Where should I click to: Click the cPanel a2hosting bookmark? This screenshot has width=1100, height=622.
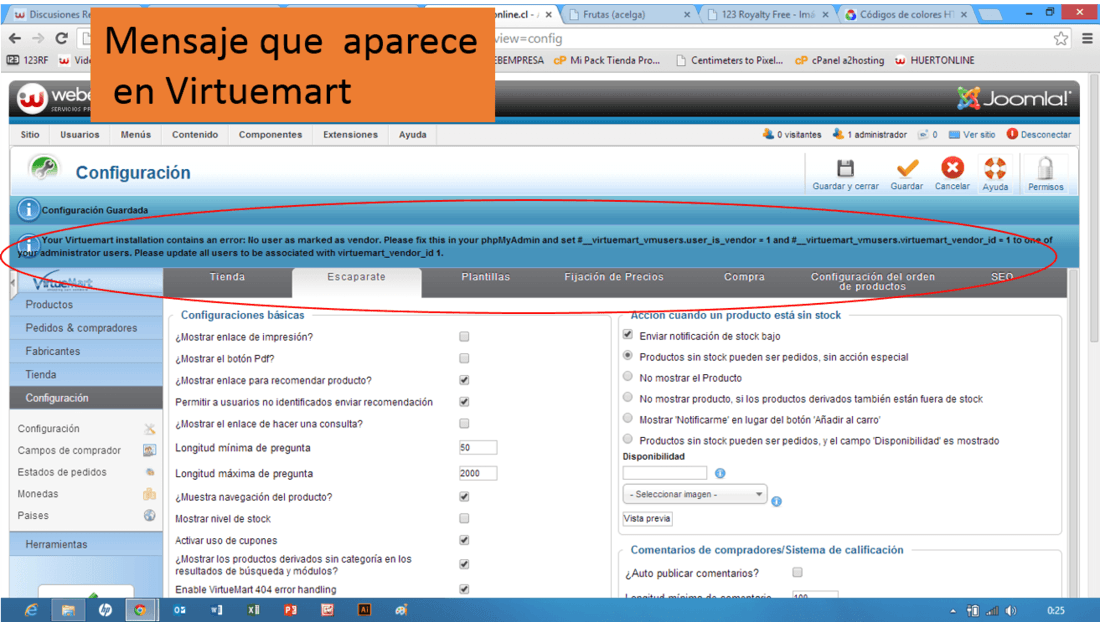click(x=839, y=60)
